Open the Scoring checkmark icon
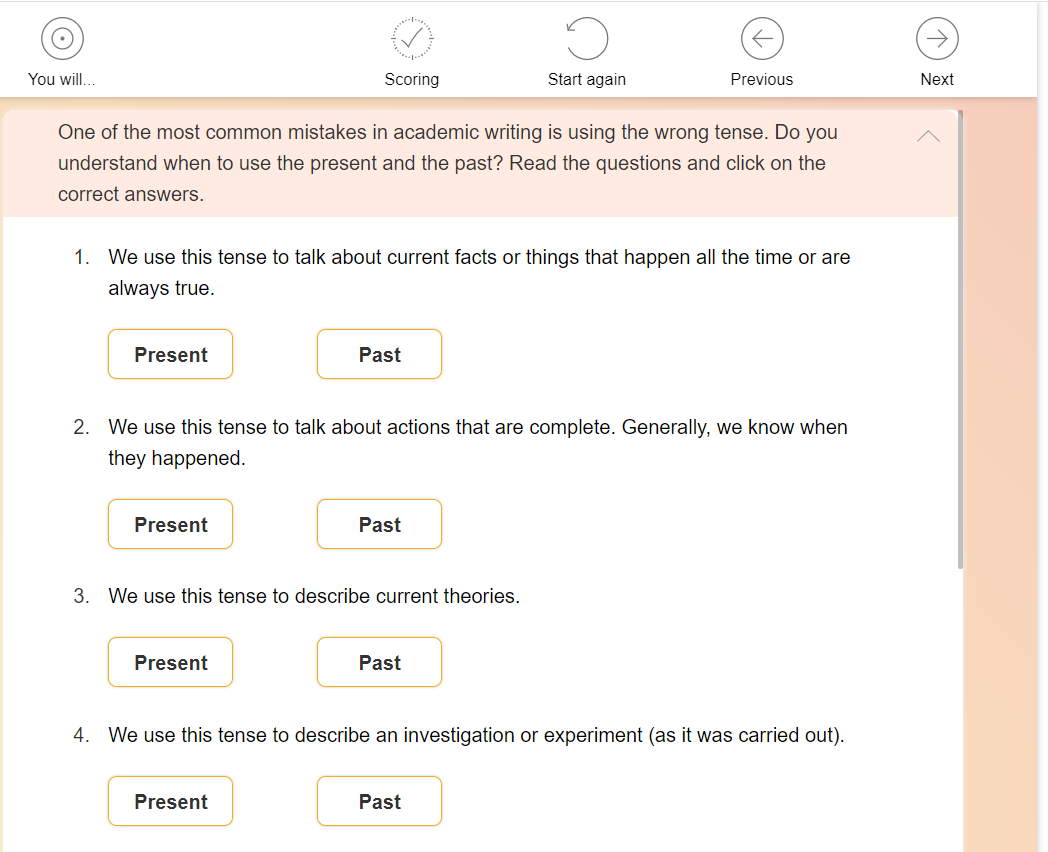This screenshot has height=852, width=1048. (x=412, y=39)
